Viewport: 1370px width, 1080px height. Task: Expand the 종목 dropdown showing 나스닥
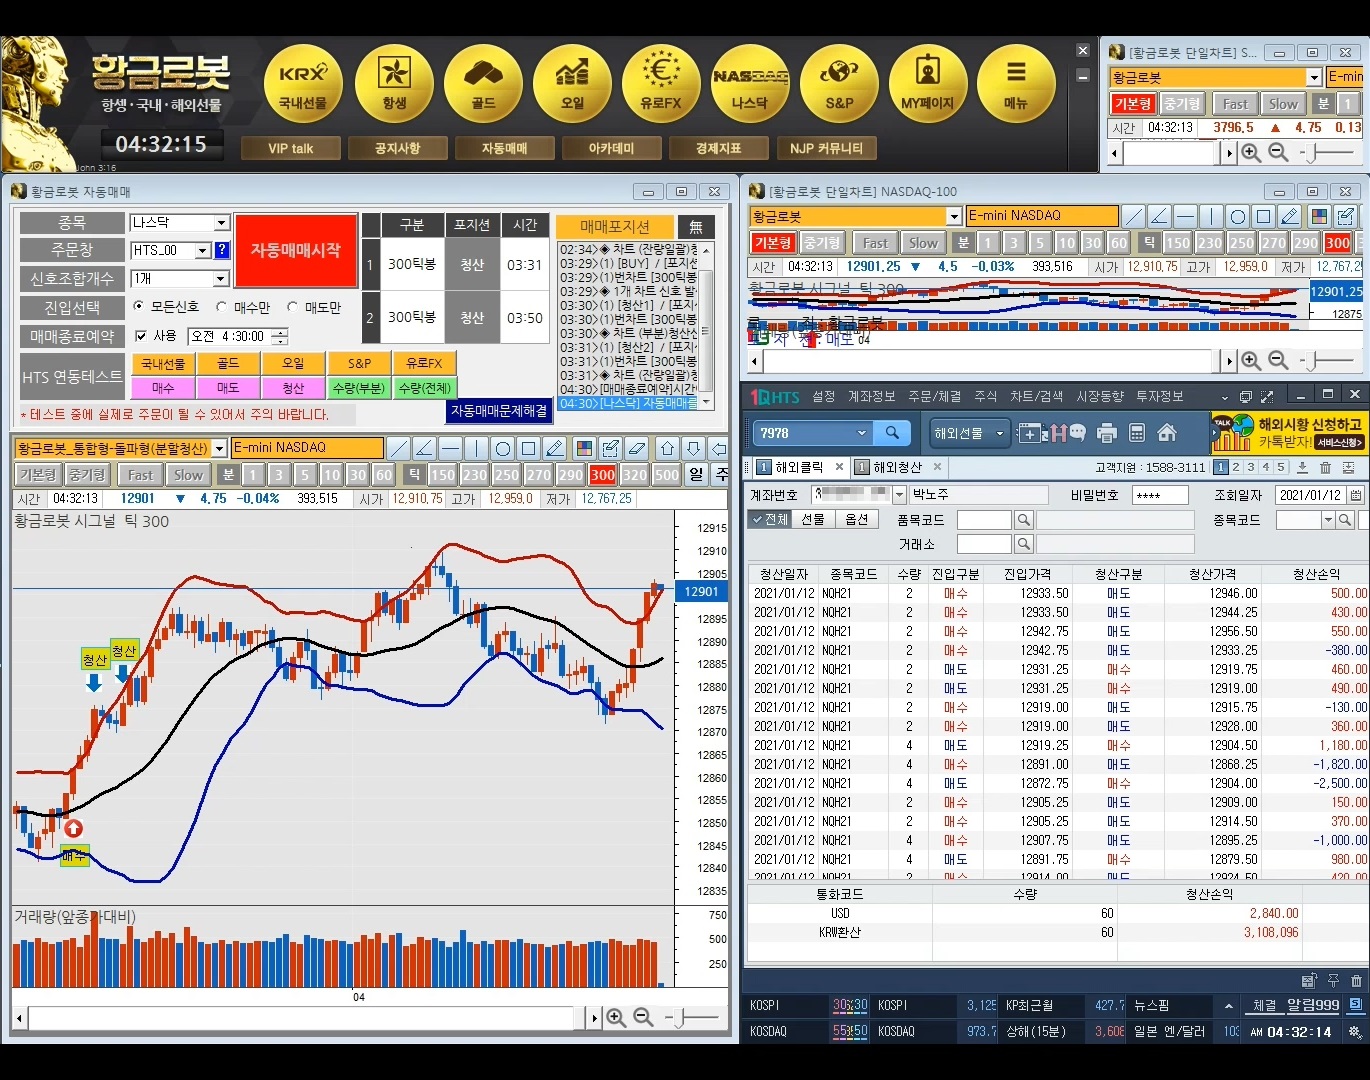[x=221, y=223]
